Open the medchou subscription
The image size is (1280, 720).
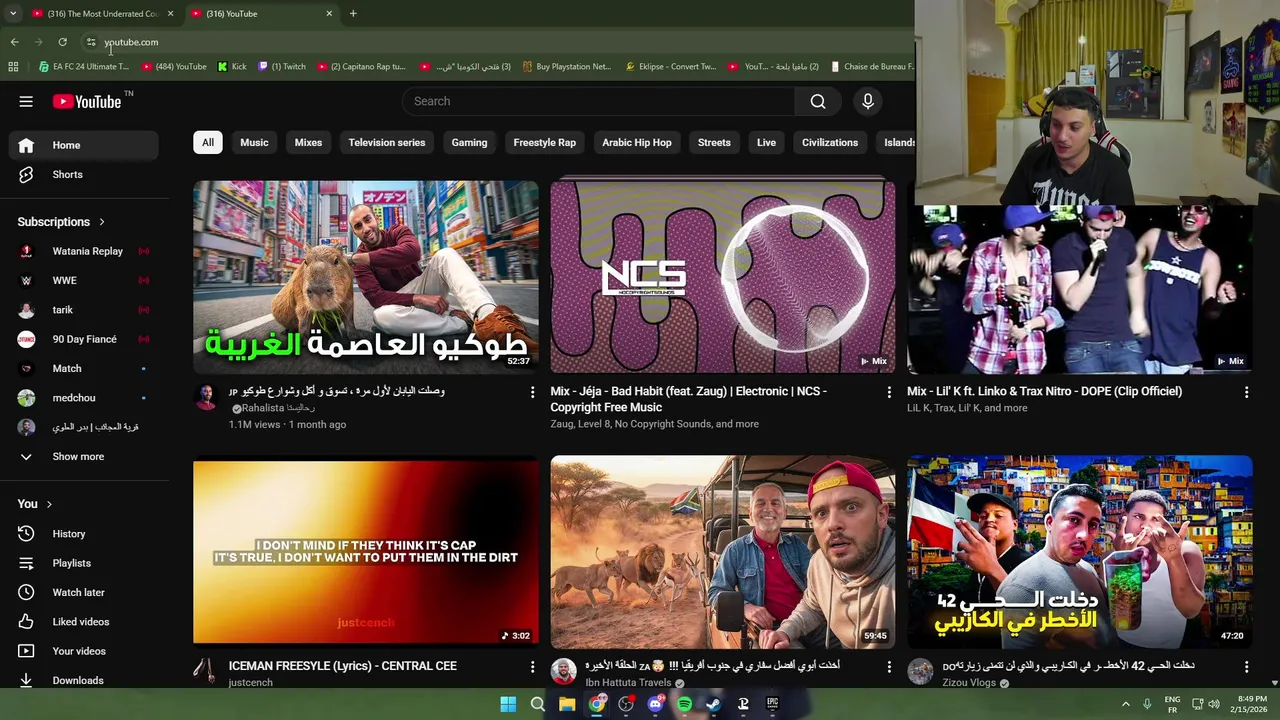(84, 398)
